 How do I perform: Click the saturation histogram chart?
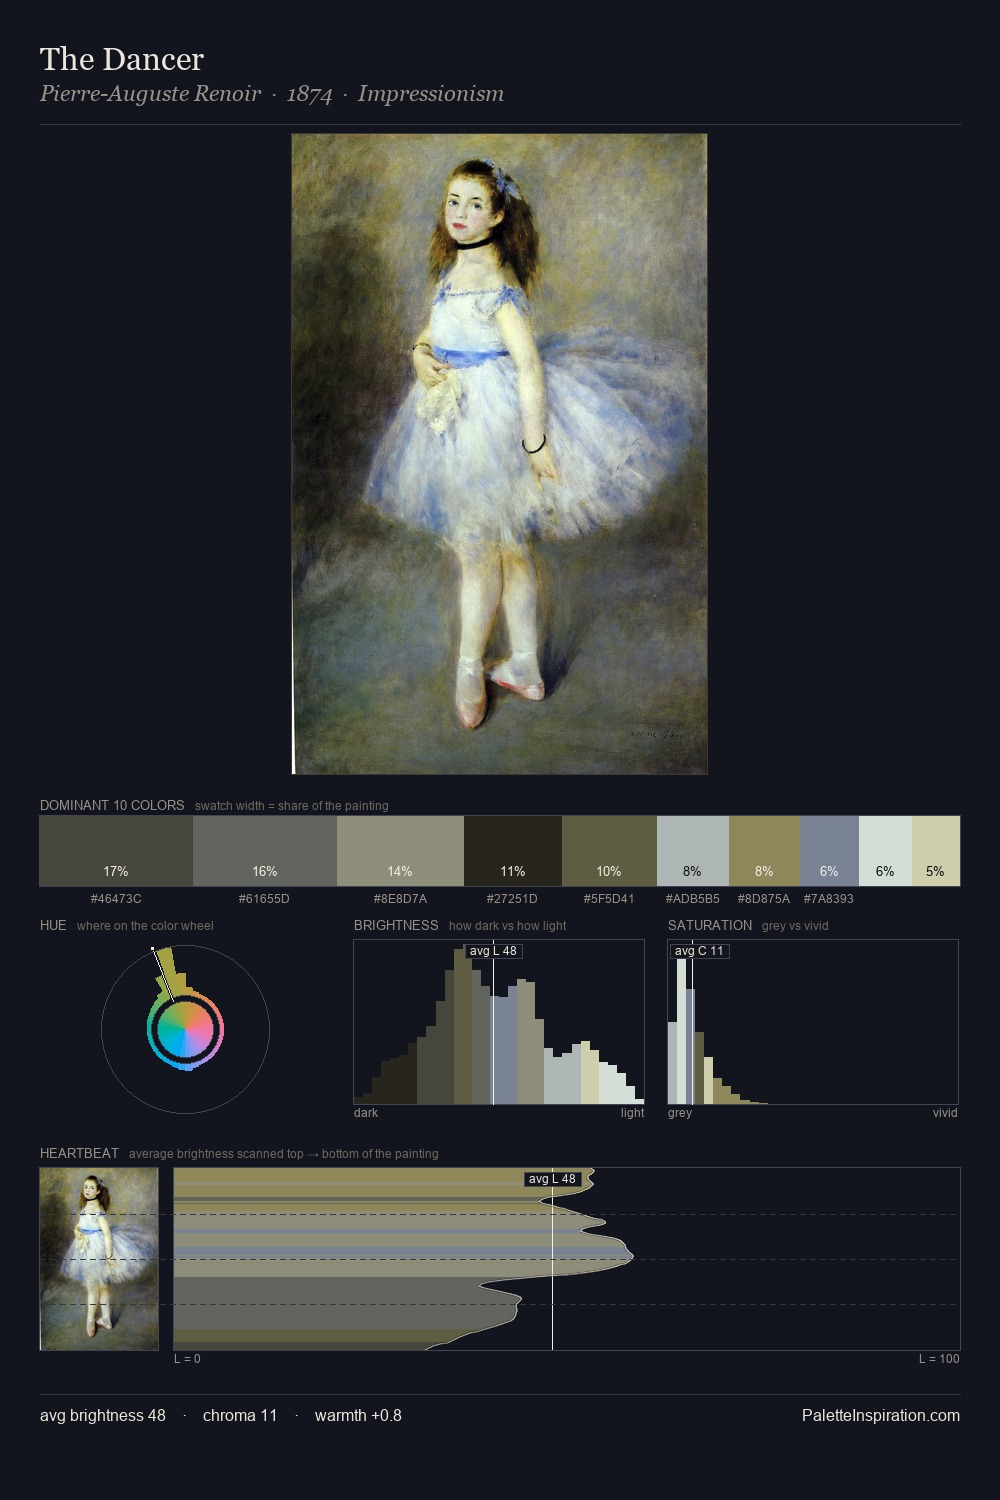coord(813,1022)
